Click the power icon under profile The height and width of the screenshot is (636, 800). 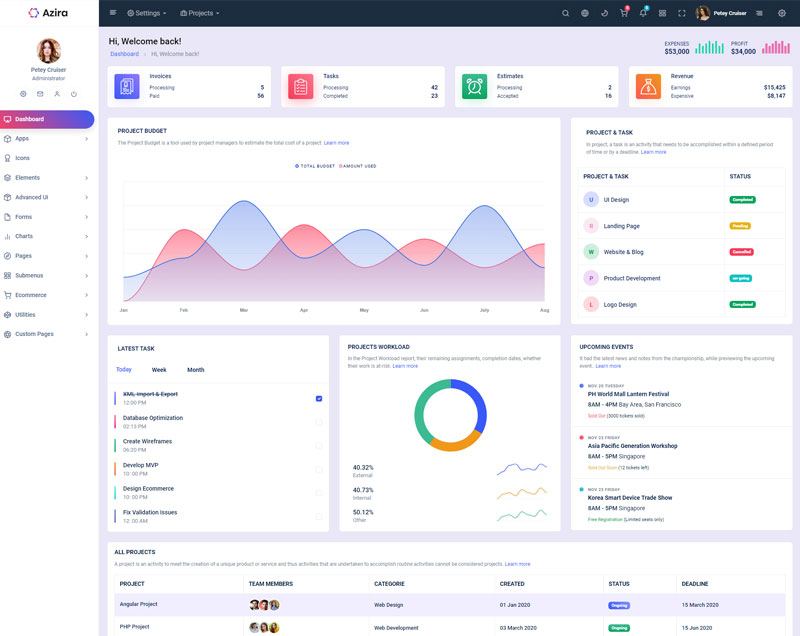pos(74,94)
